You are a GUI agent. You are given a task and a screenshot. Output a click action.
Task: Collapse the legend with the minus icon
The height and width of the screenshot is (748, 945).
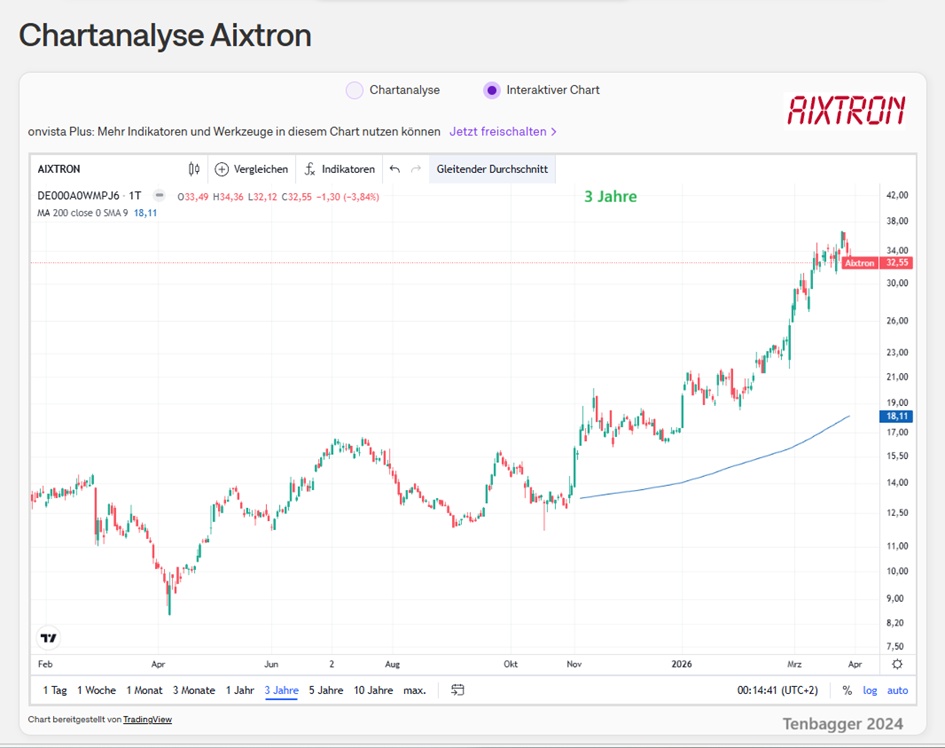click(159, 196)
